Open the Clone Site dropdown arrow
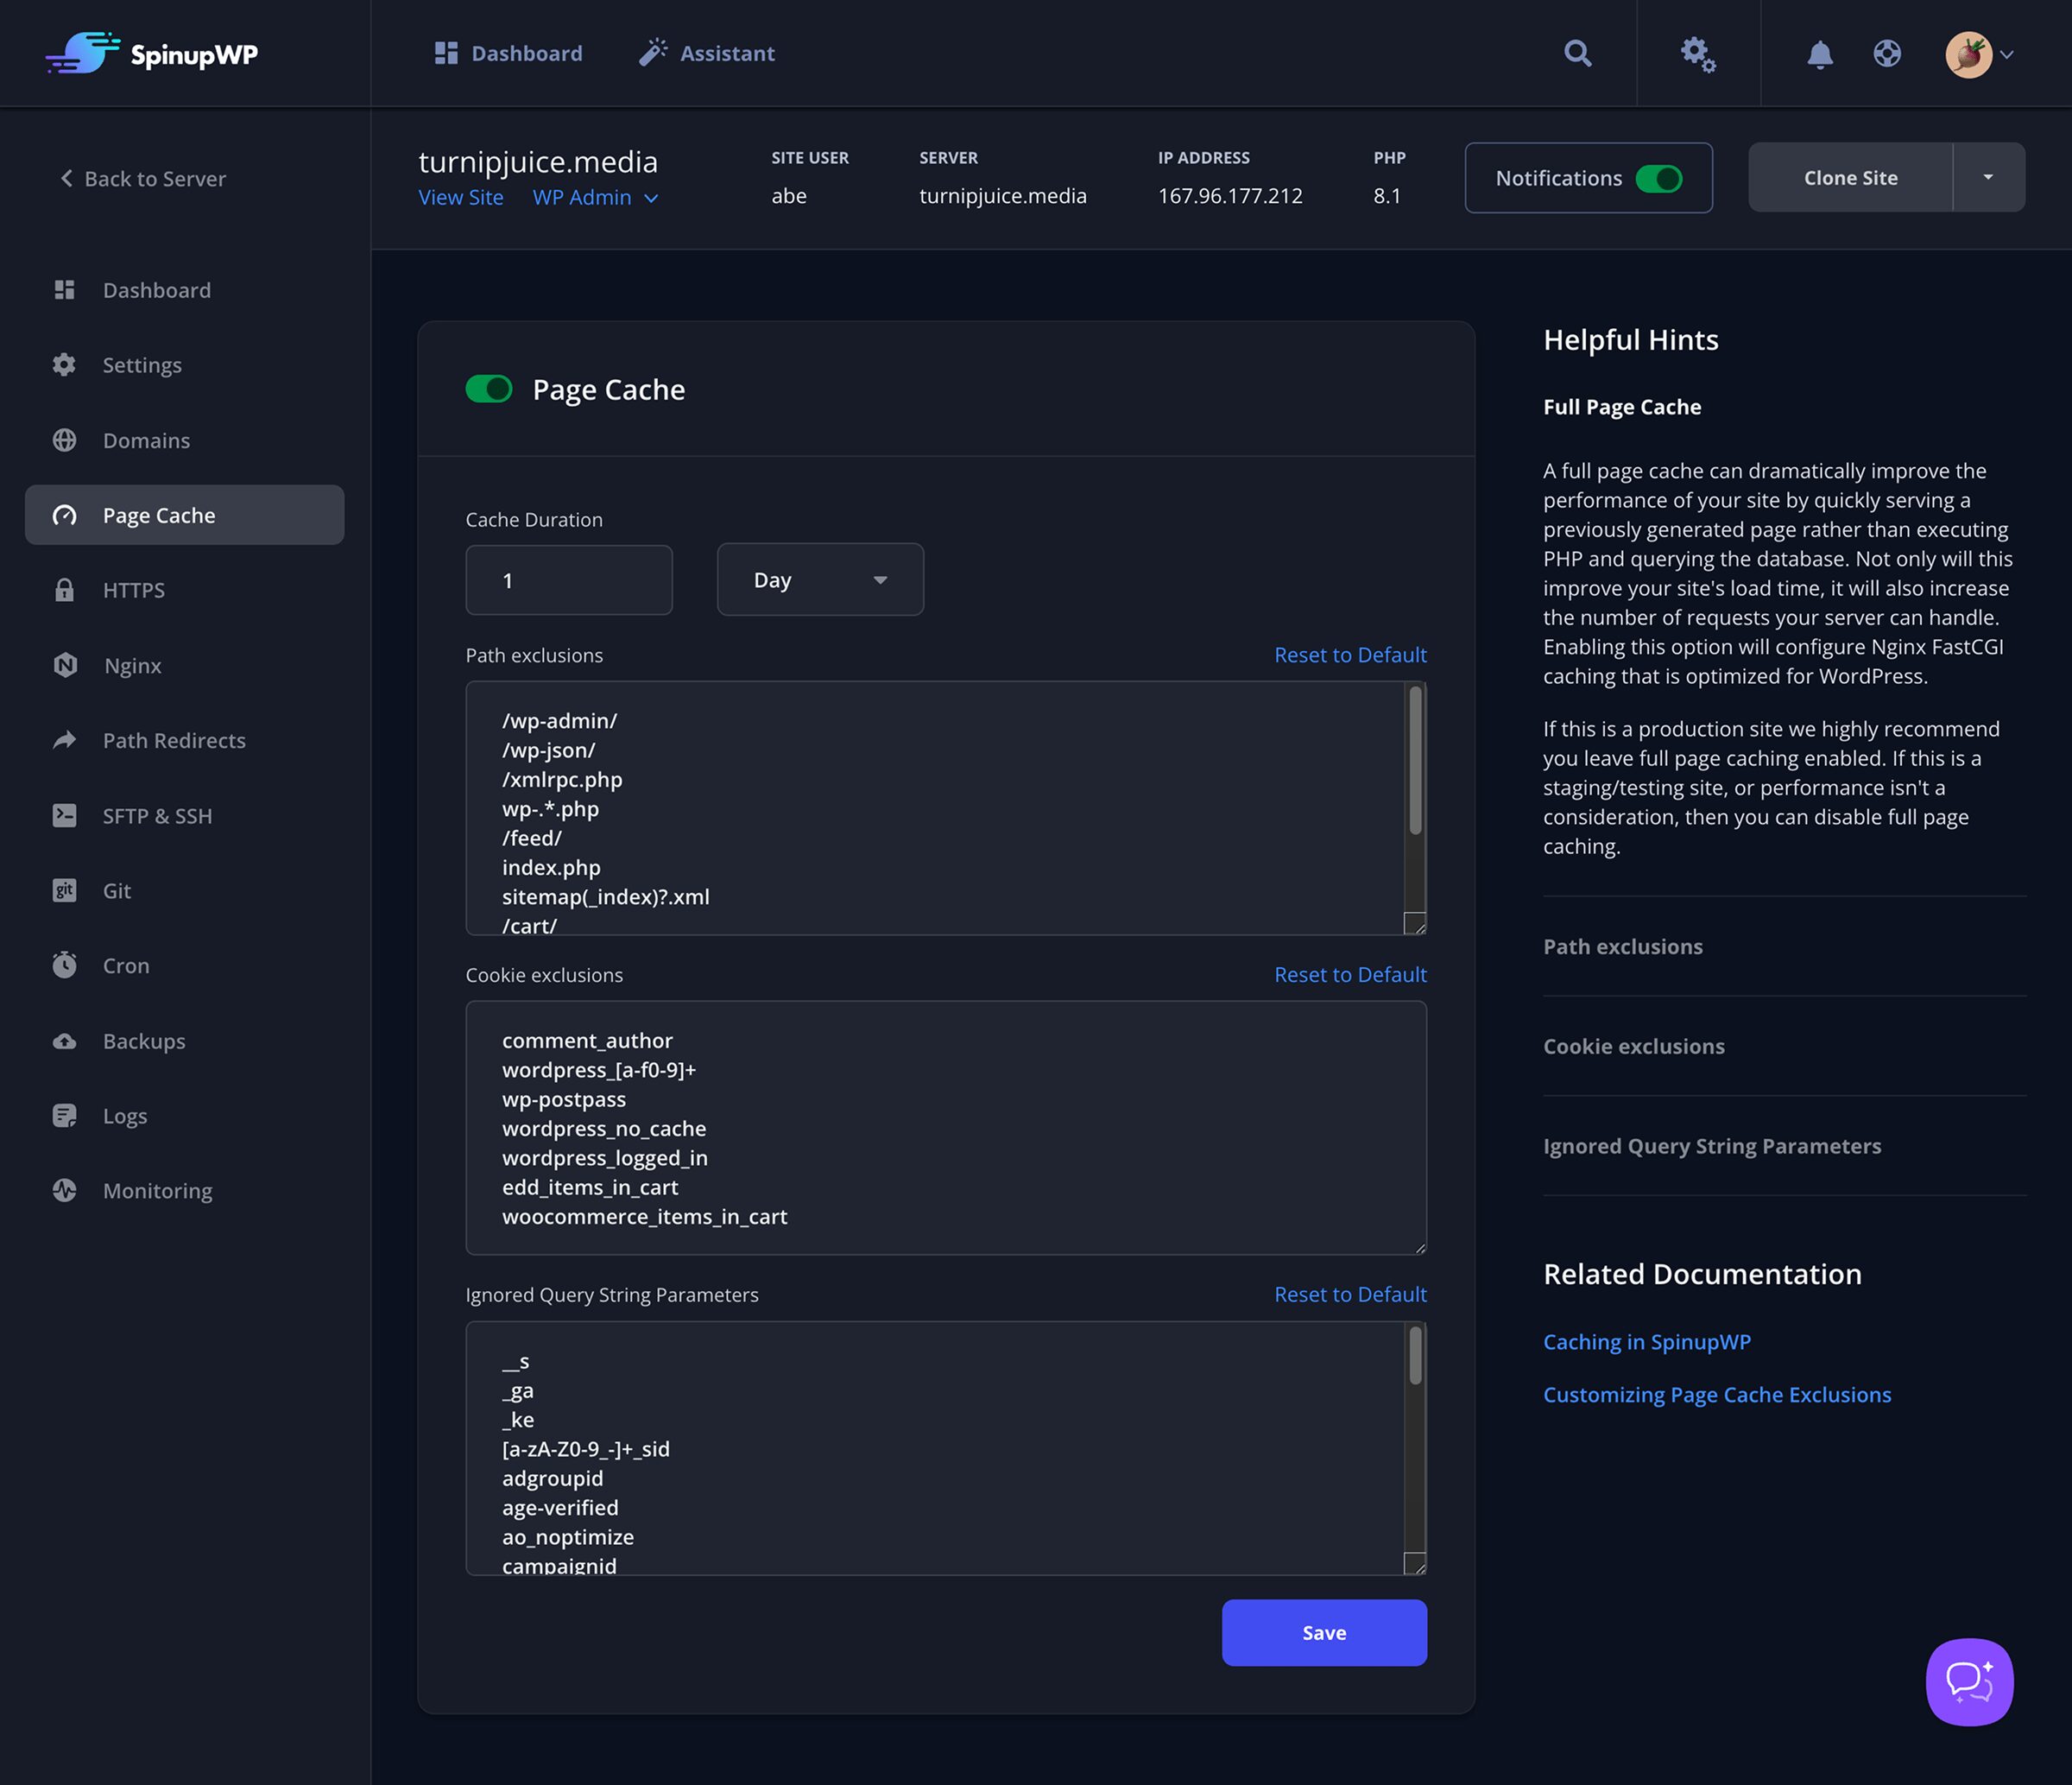 (x=1987, y=177)
